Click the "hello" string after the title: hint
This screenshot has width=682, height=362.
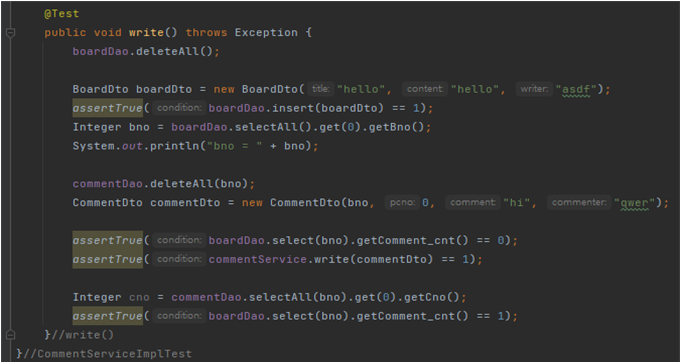coord(361,89)
